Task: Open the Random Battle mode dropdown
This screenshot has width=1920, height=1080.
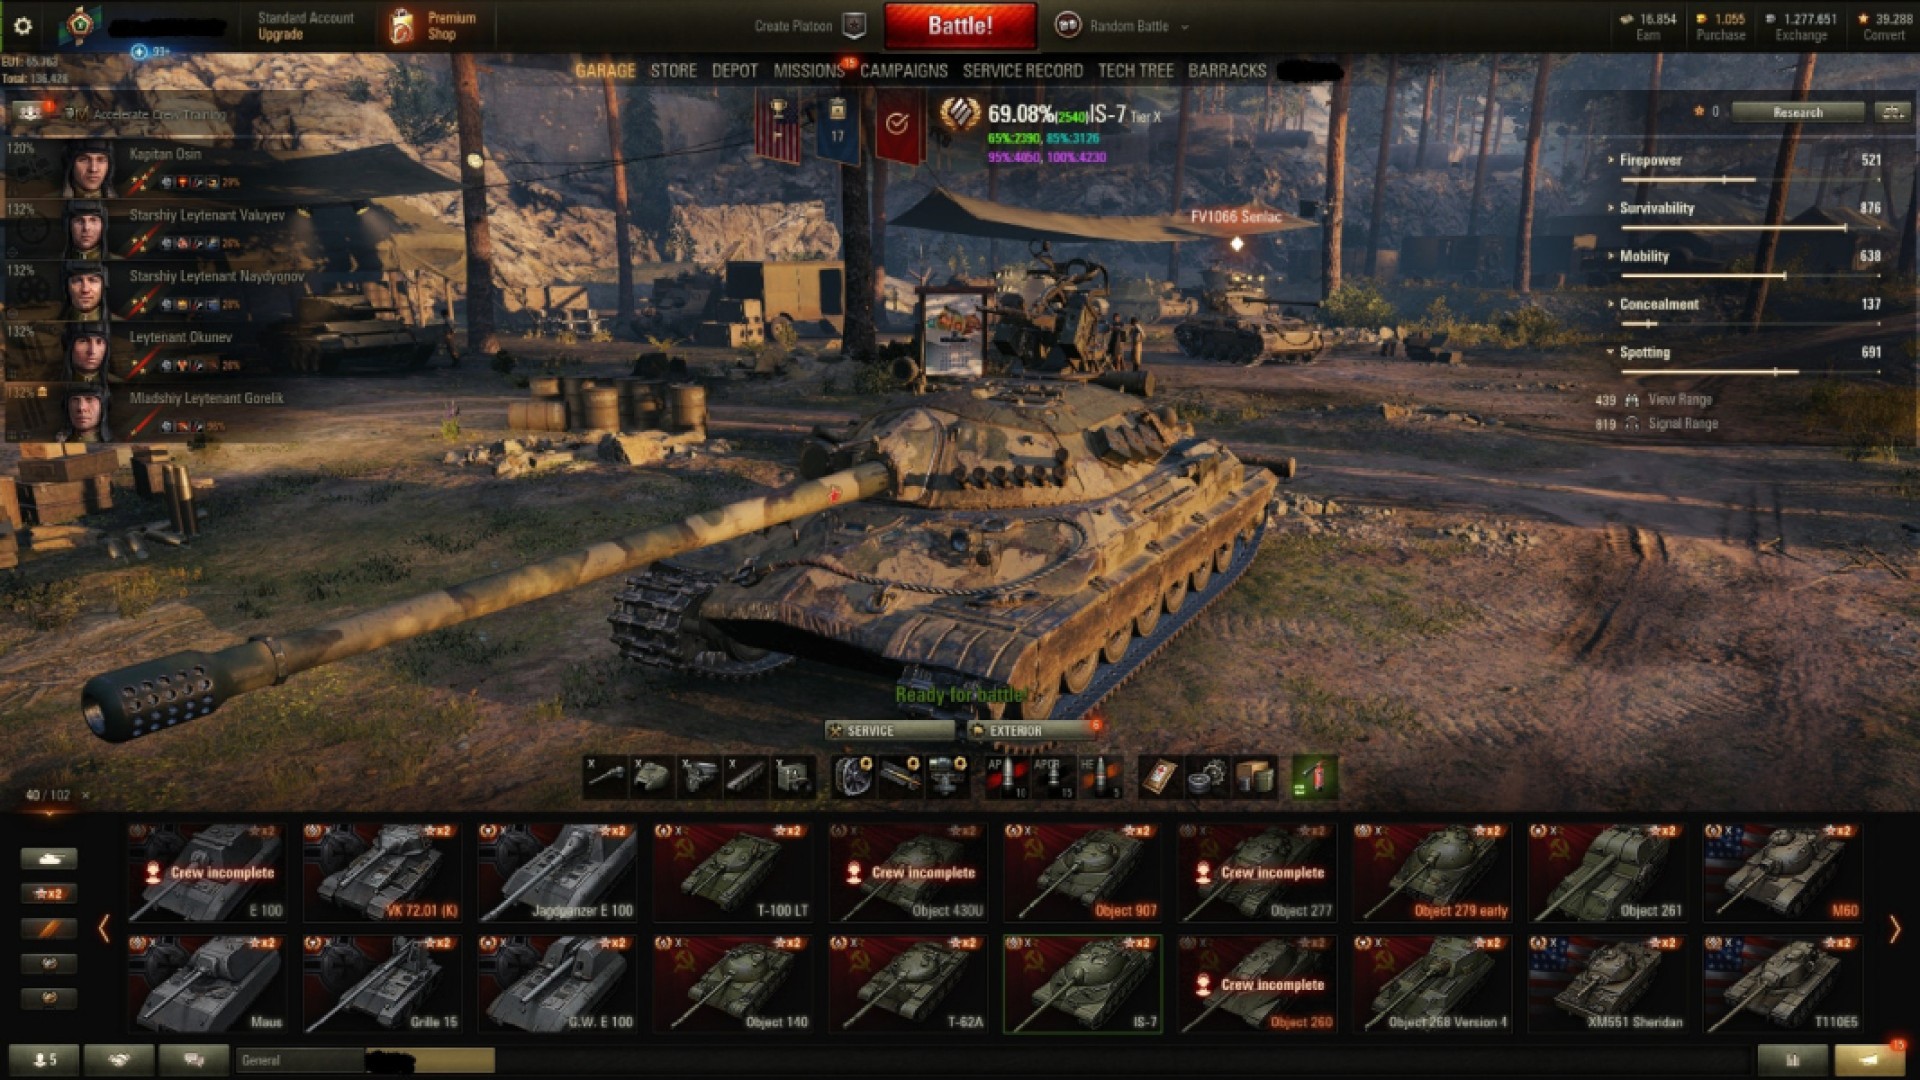Action: [x=1127, y=26]
